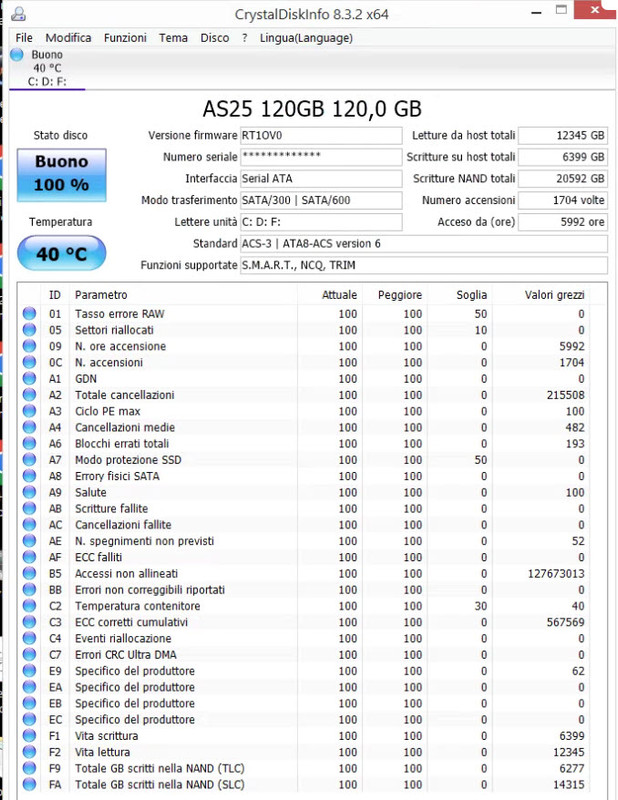Screen dimensions: 618x800
Task: Click raw value 62 of first Specifico del produttore row
Action: (x=578, y=671)
